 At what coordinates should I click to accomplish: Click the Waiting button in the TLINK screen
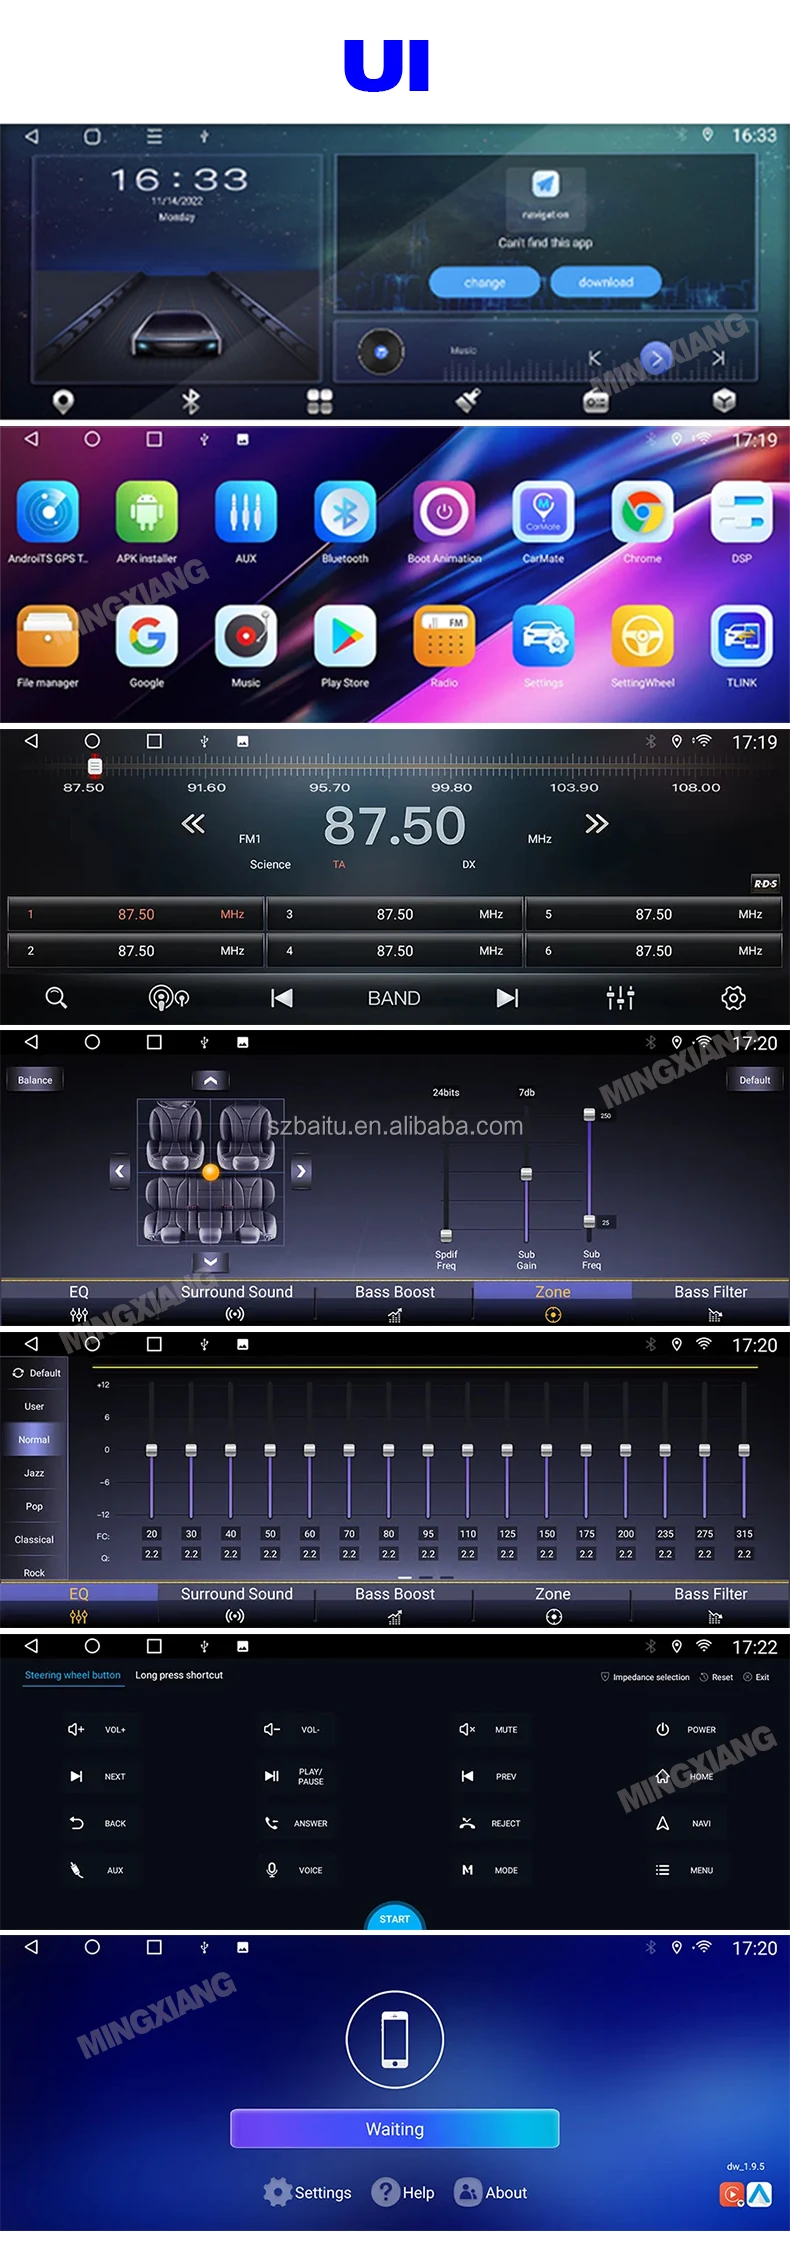[x=395, y=2129]
